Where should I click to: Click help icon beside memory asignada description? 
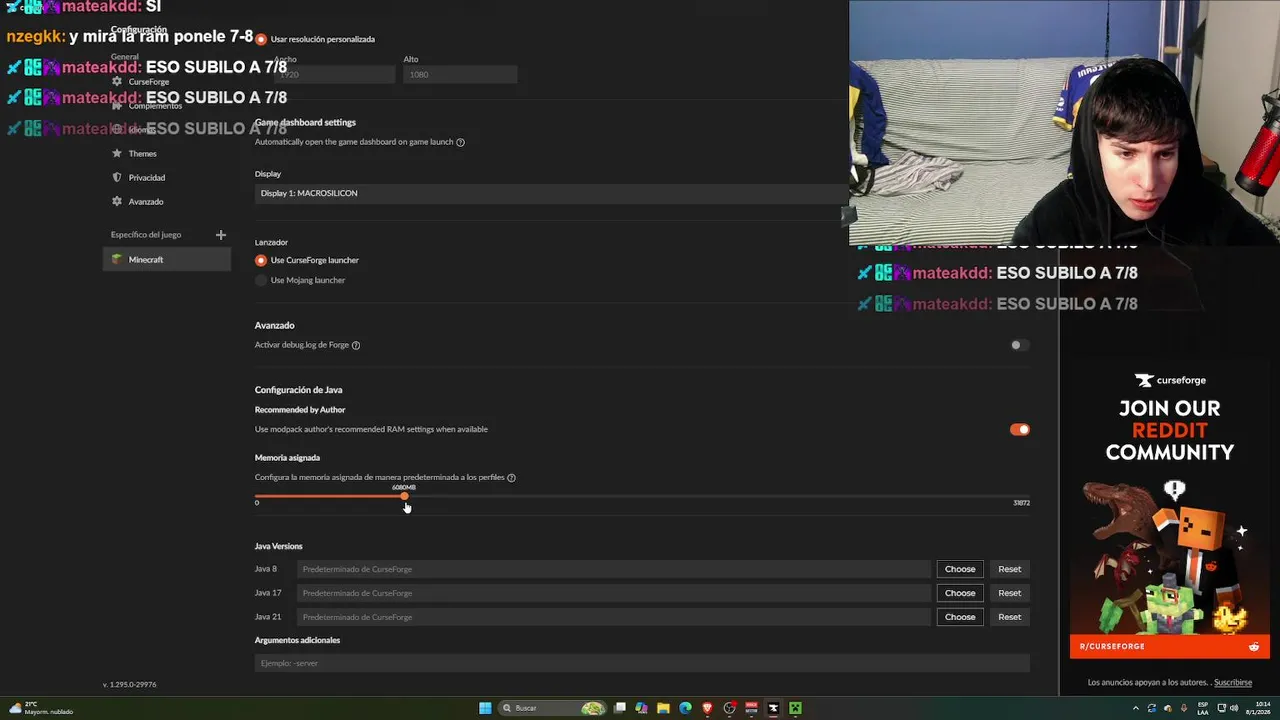[511, 478]
